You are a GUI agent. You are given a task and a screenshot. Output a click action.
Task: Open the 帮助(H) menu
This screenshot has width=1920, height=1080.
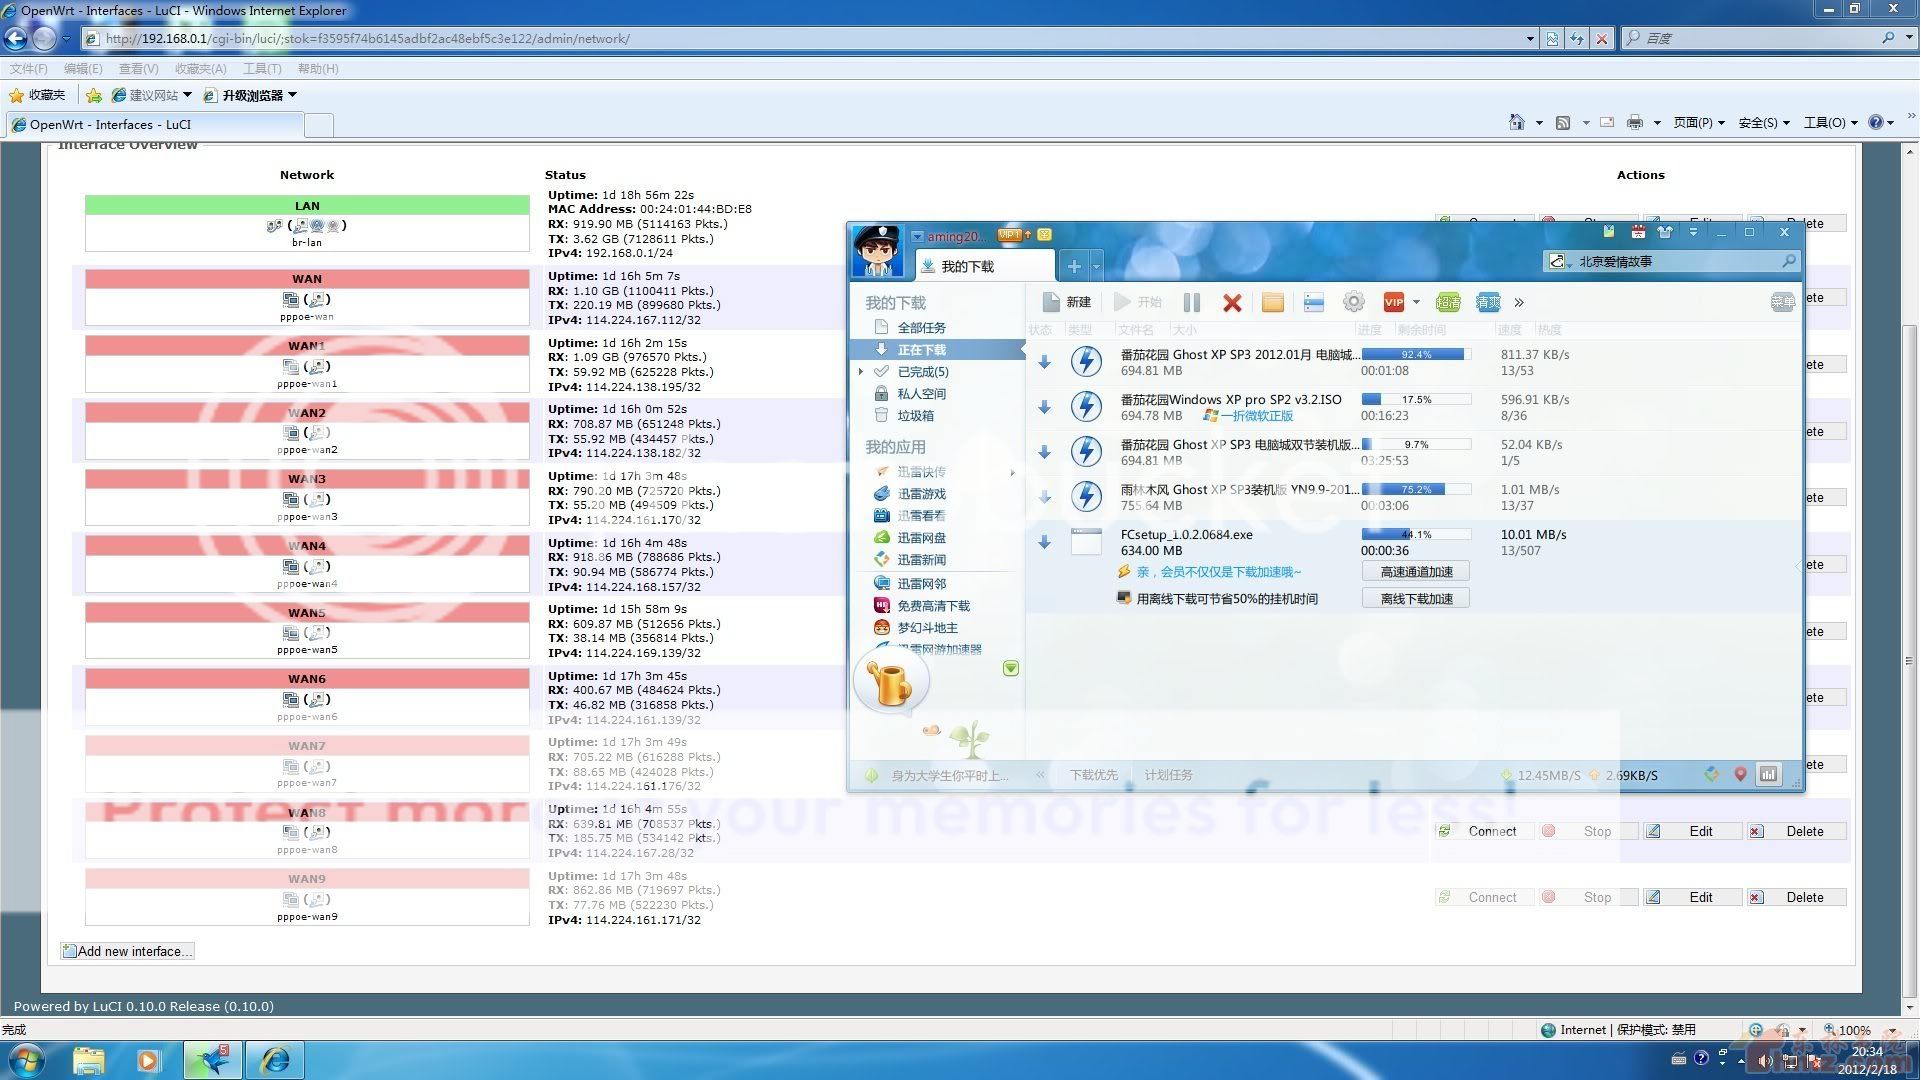[x=318, y=69]
